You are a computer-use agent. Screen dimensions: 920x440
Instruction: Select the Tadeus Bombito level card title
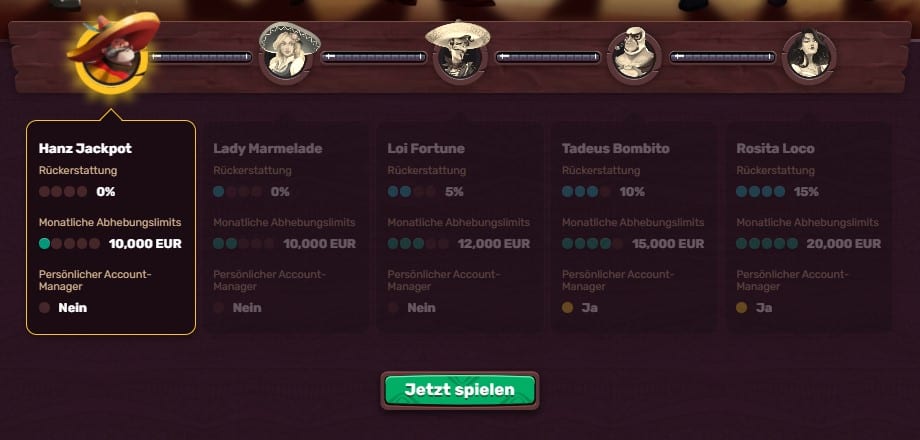point(615,148)
